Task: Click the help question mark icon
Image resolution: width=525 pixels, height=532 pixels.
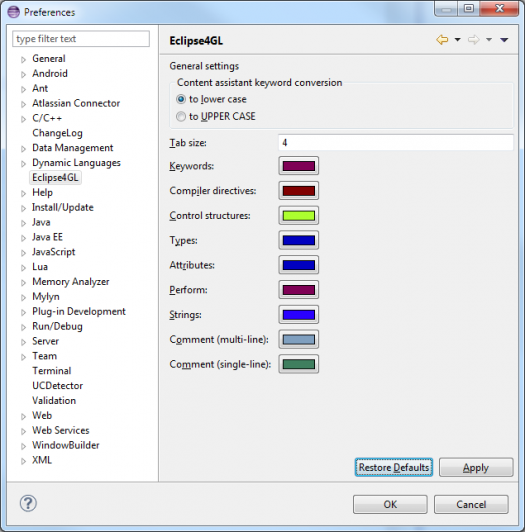Action: 28,503
